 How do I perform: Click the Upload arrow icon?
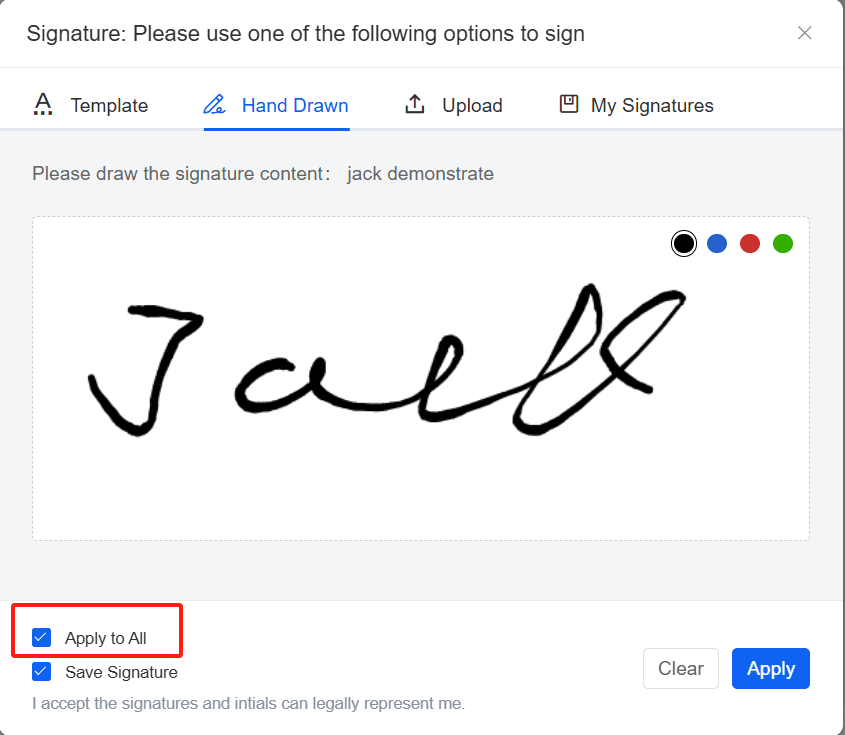pos(415,104)
